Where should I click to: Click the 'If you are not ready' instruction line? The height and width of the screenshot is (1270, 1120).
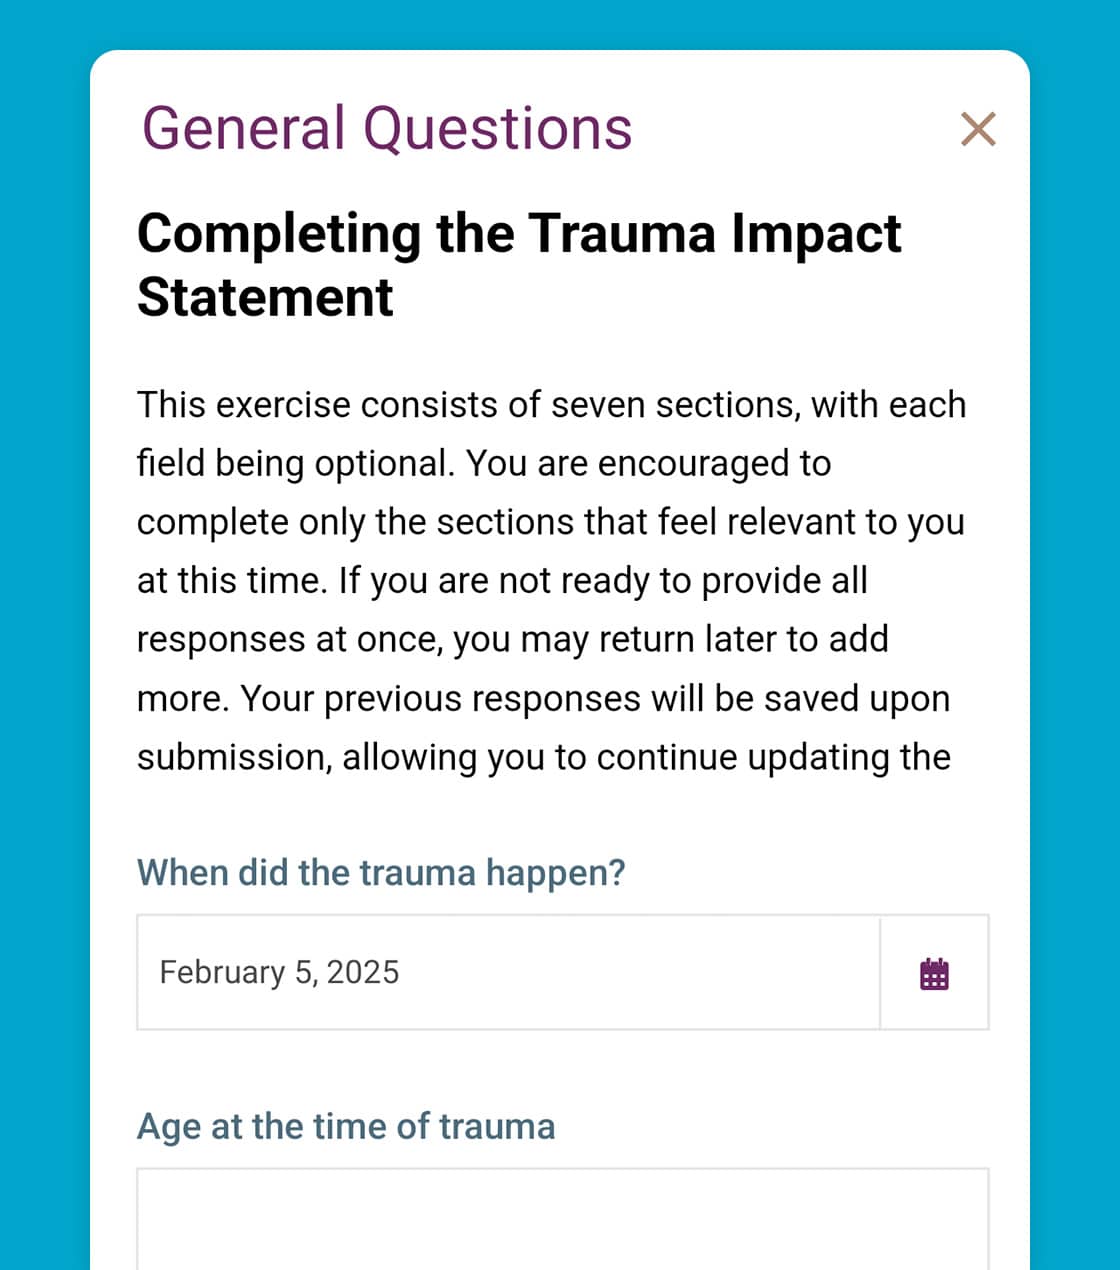pyautogui.click(x=502, y=581)
